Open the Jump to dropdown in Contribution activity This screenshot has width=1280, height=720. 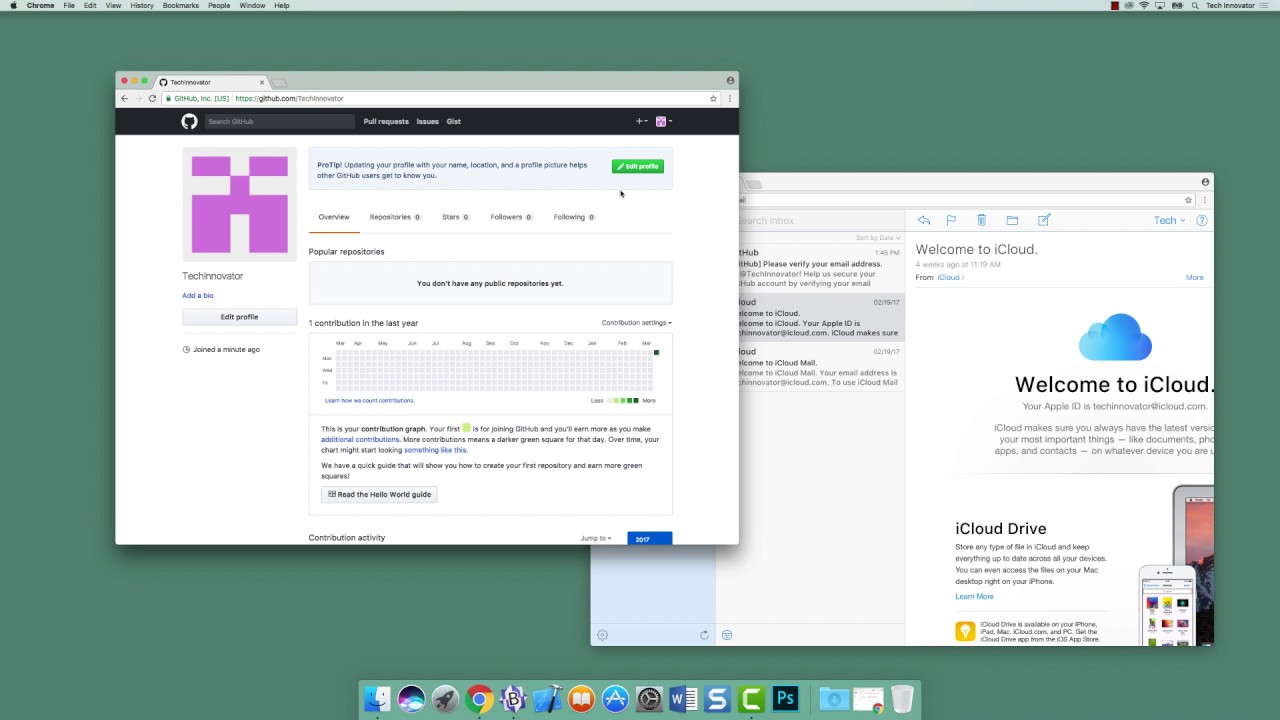tap(595, 538)
